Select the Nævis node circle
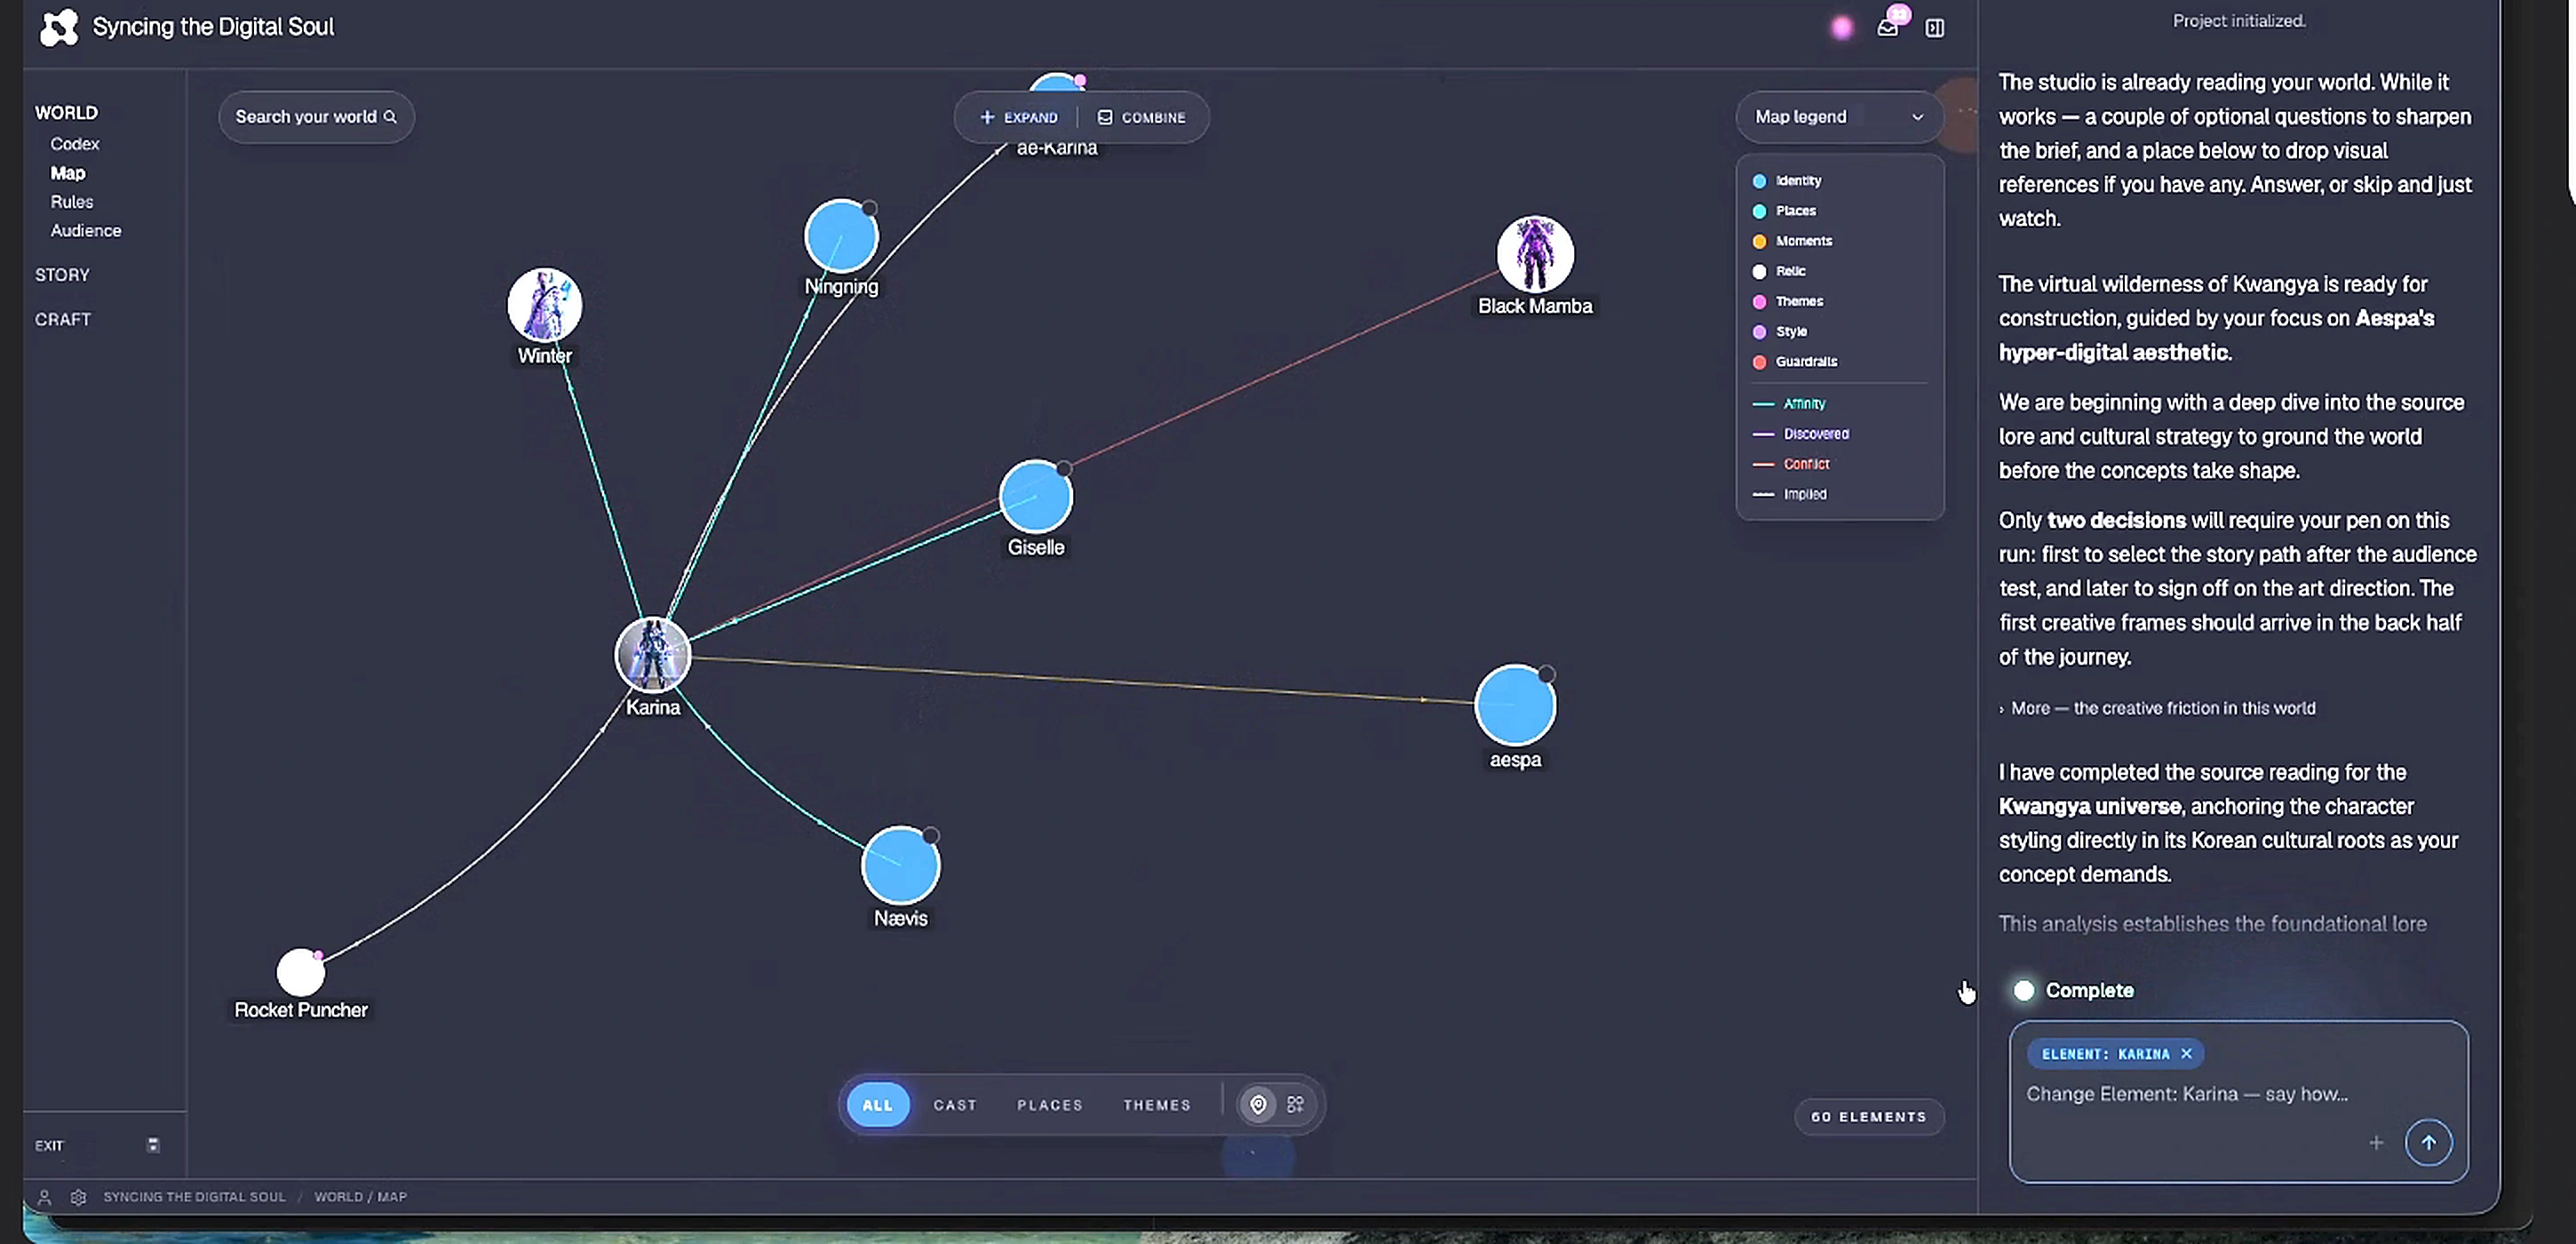 click(x=900, y=865)
